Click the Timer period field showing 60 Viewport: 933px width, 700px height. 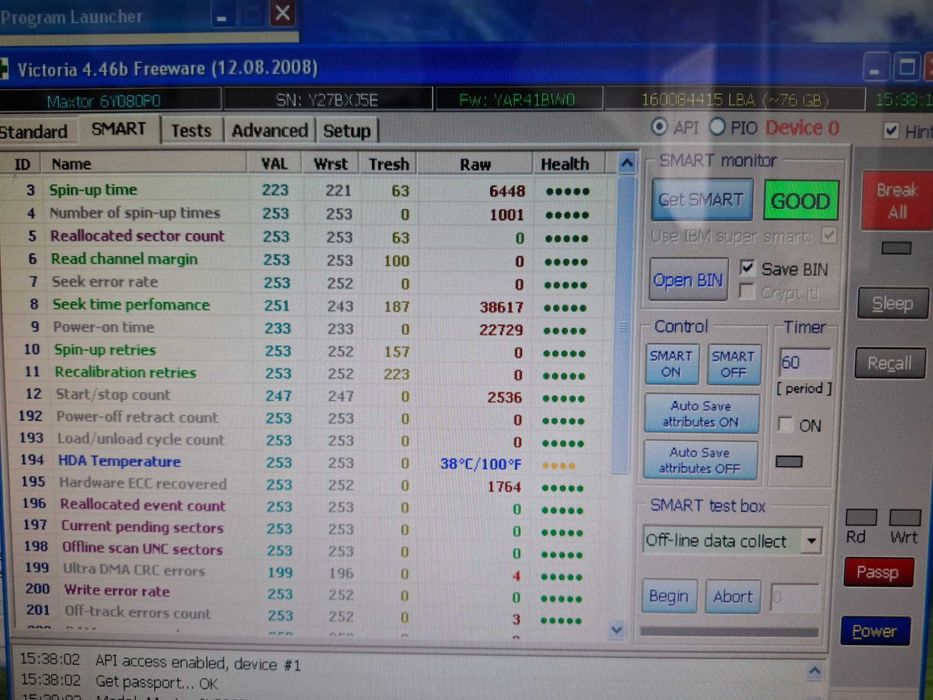[804, 362]
